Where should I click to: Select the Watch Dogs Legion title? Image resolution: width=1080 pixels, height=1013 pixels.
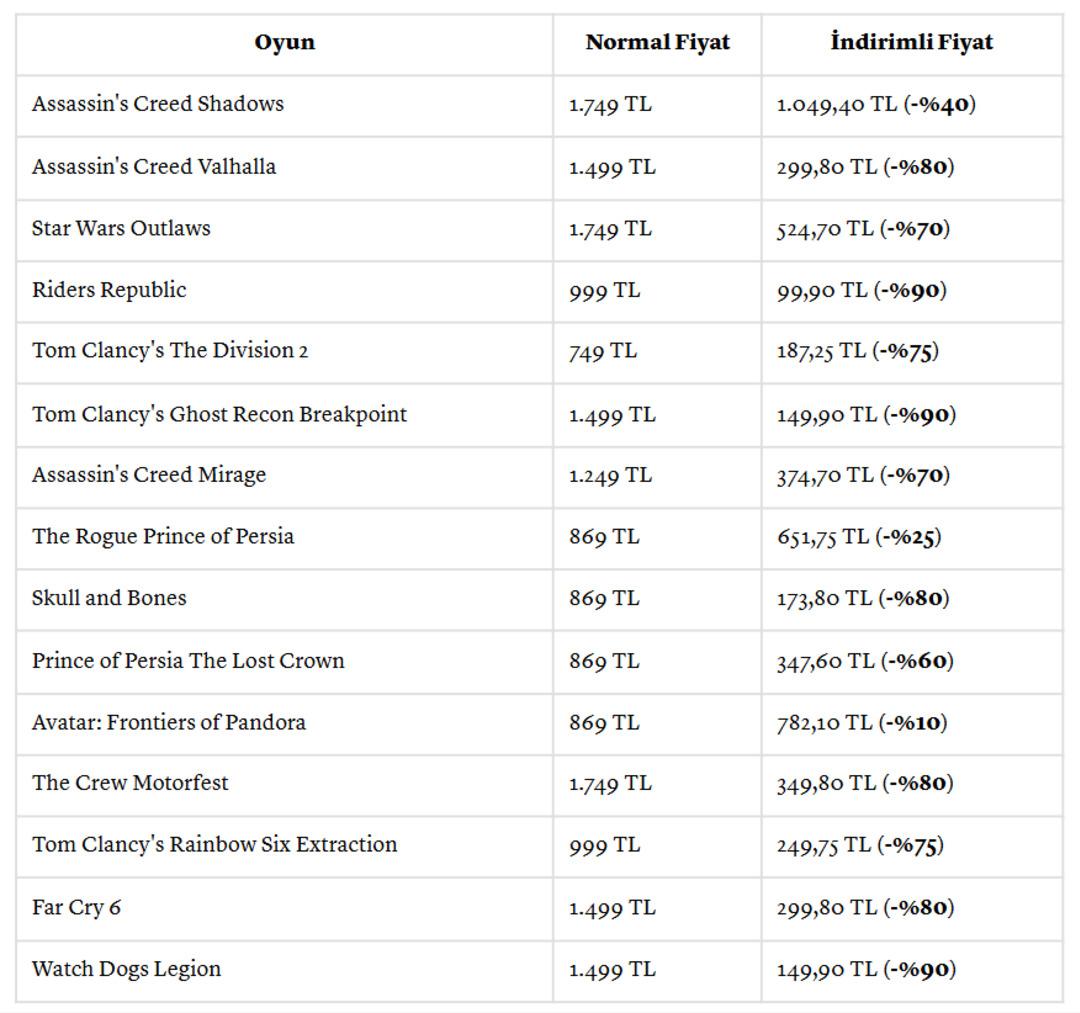(x=126, y=969)
